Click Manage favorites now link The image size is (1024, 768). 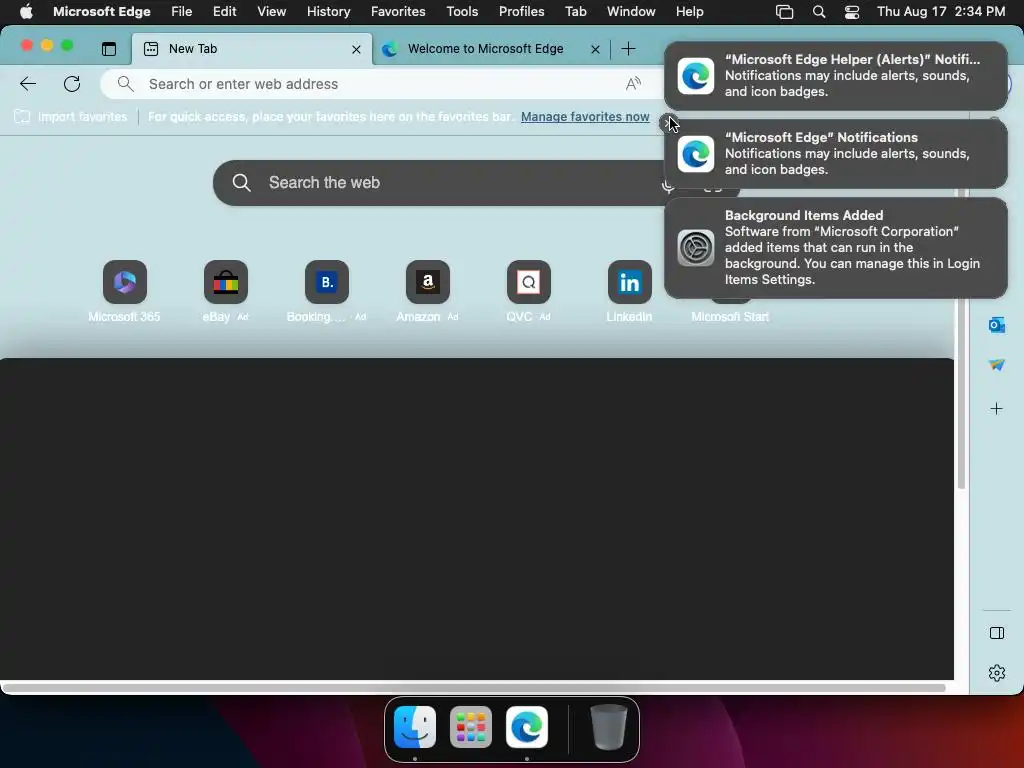click(585, 117)
